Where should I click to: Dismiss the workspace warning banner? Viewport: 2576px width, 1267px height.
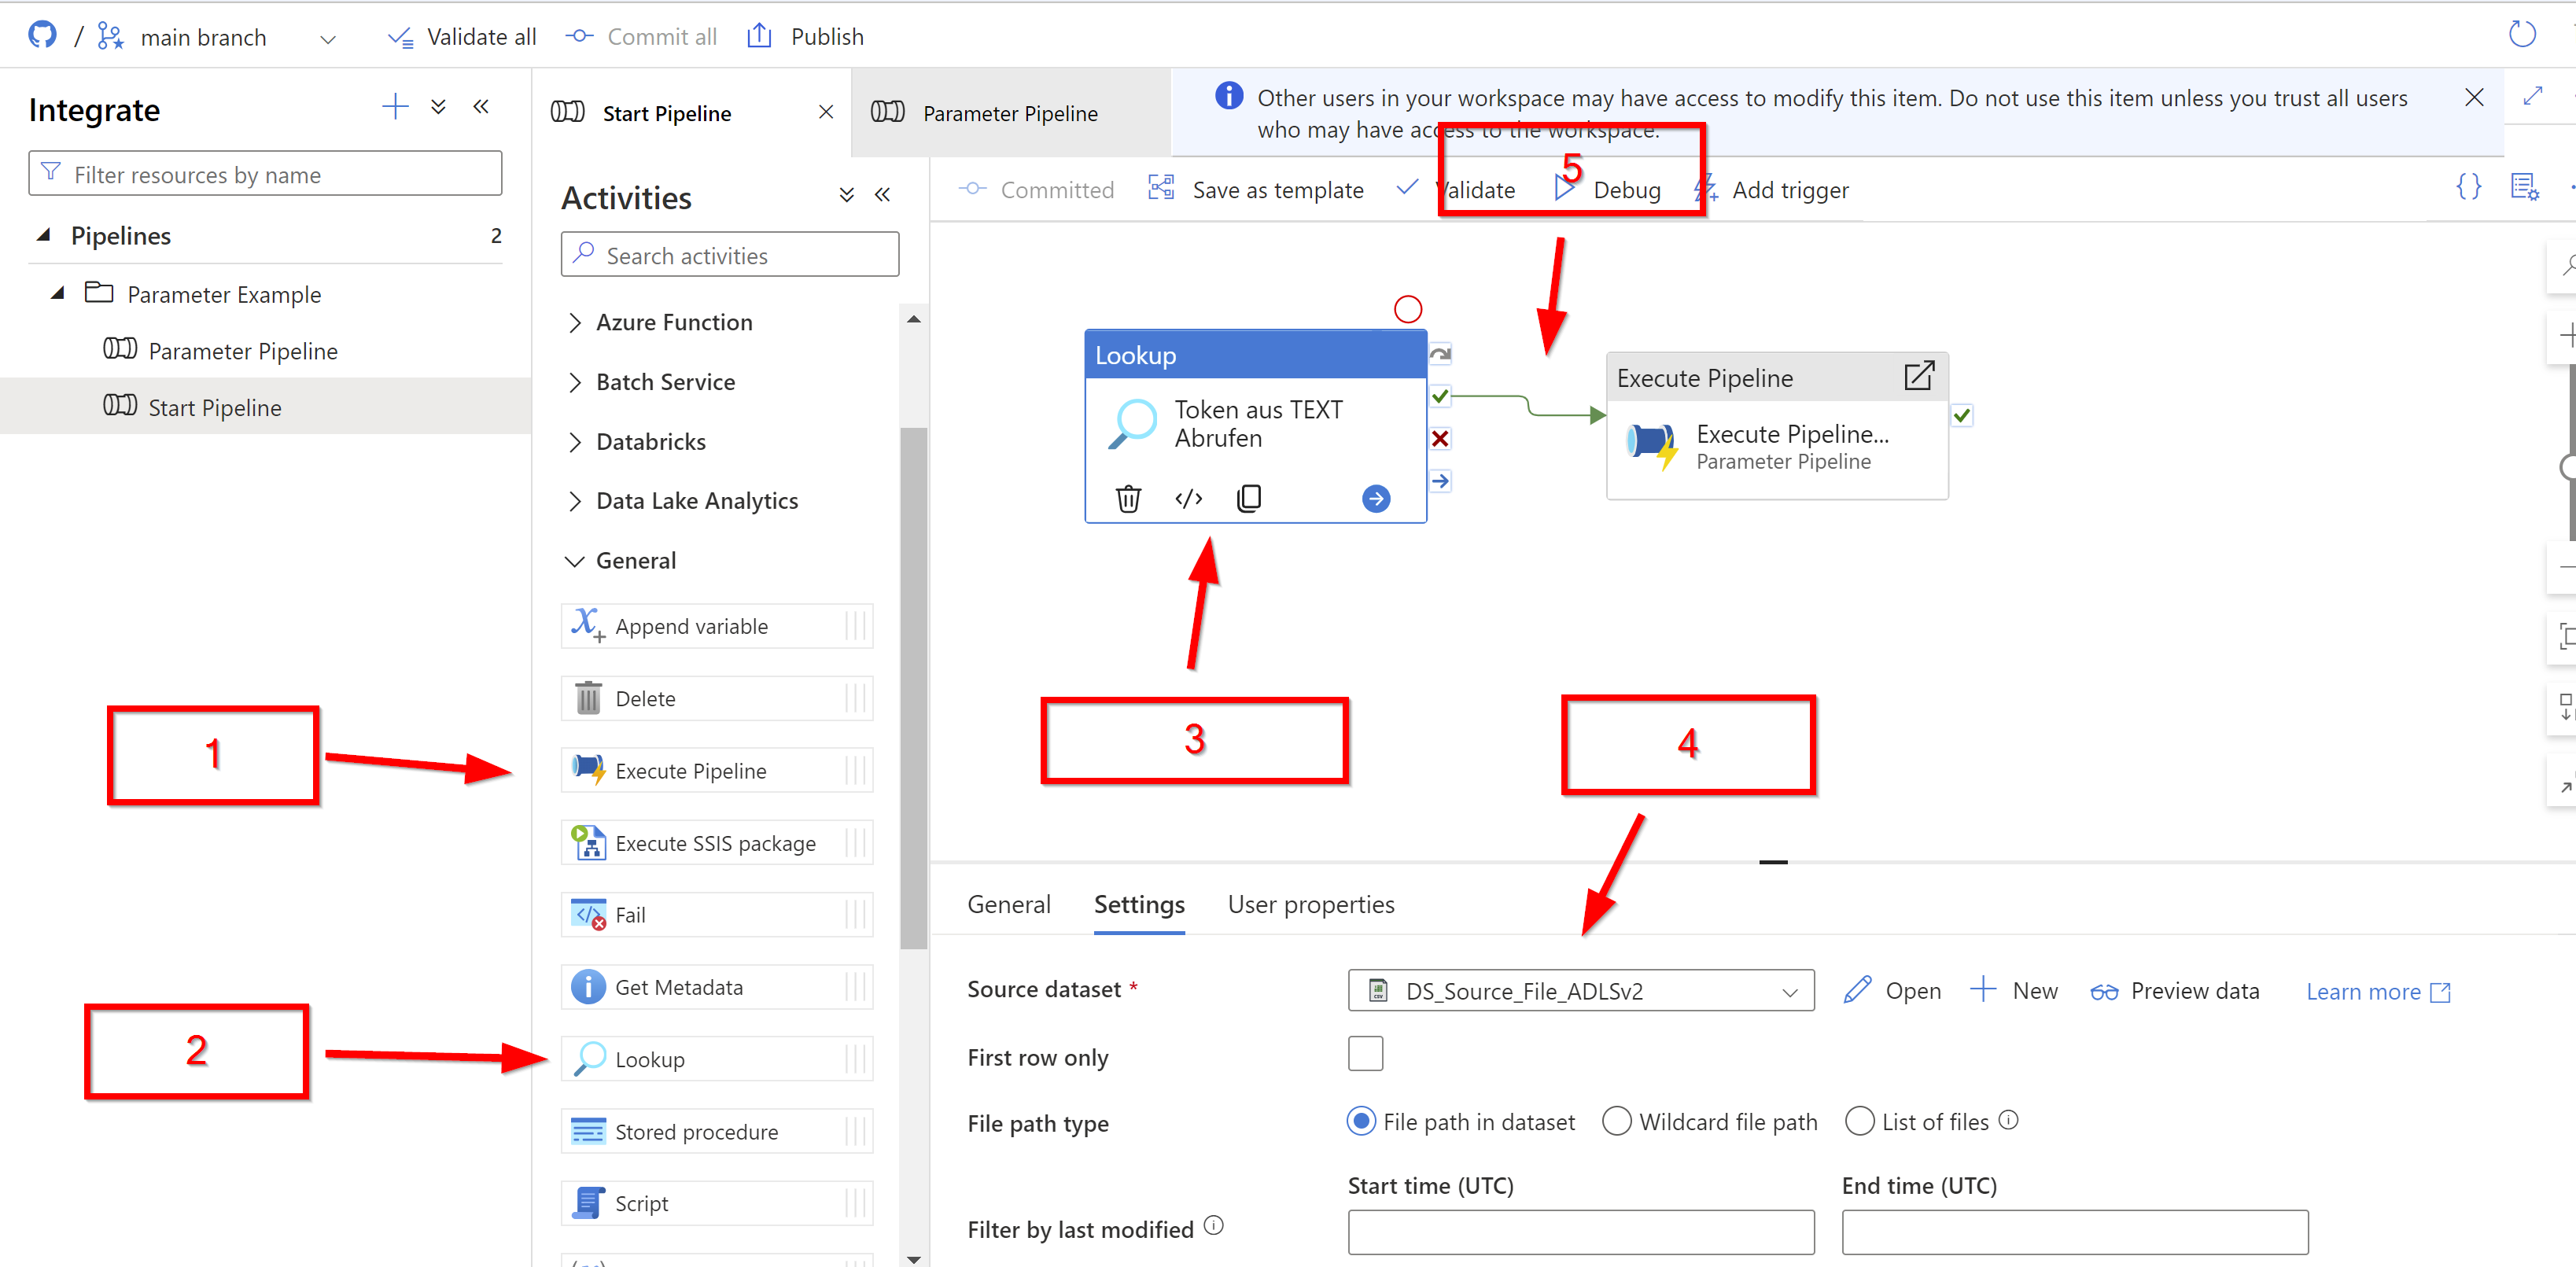pos(2474,97)
